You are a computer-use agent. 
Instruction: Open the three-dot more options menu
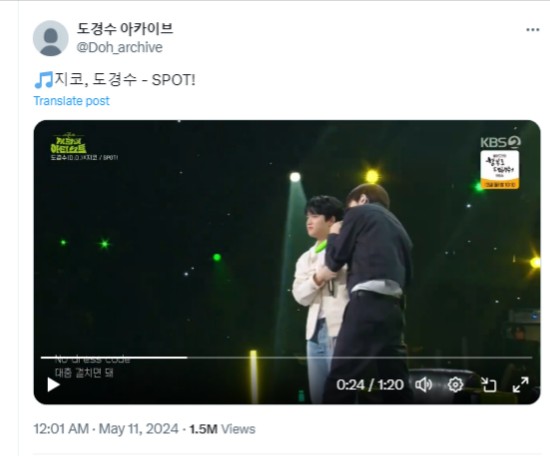click(x=532, y=30)
